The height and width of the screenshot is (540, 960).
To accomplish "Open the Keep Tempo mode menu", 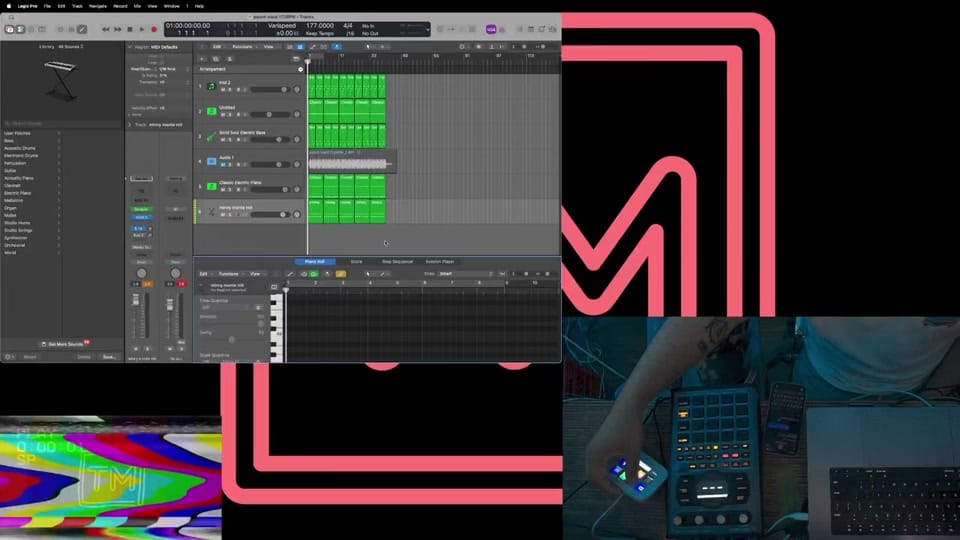I will (320, 34).
